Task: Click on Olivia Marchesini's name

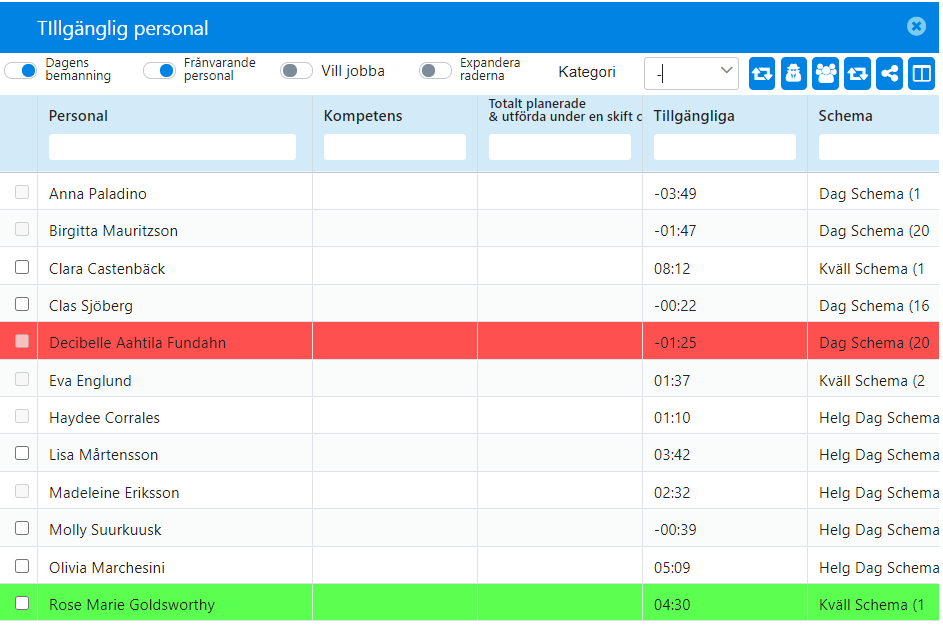Action: point(107,567)
